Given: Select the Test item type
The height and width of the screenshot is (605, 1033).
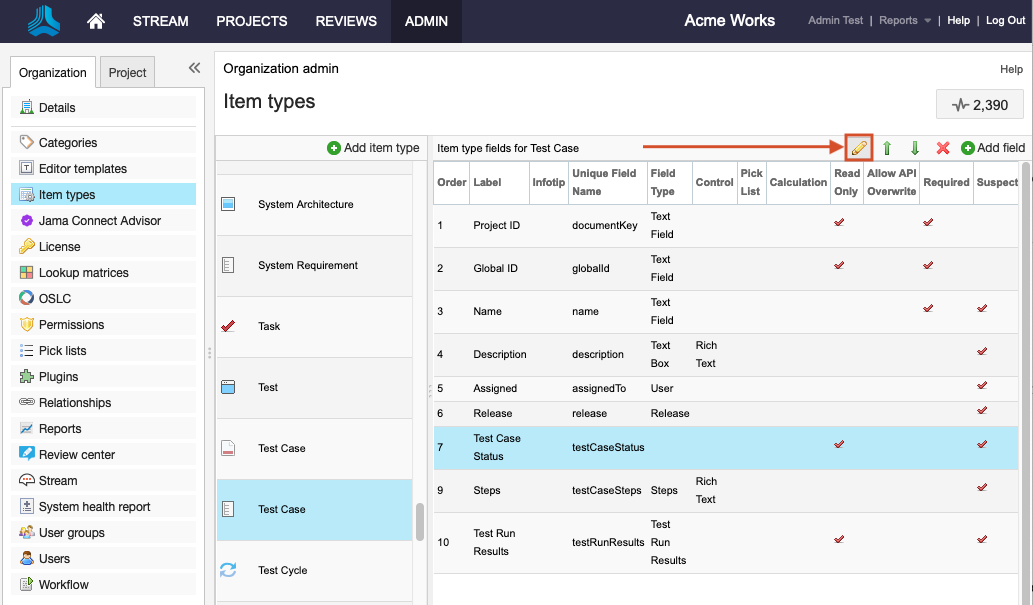Looking at the screenshot, I should 315,388.
